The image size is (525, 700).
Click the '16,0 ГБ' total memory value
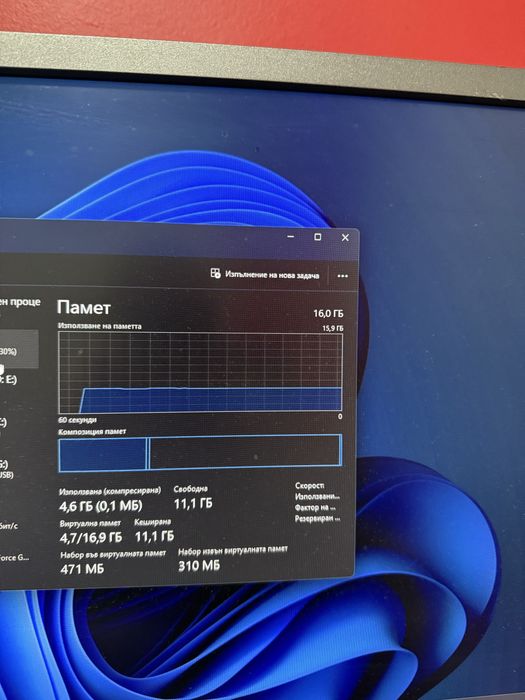tap(328, 313)
